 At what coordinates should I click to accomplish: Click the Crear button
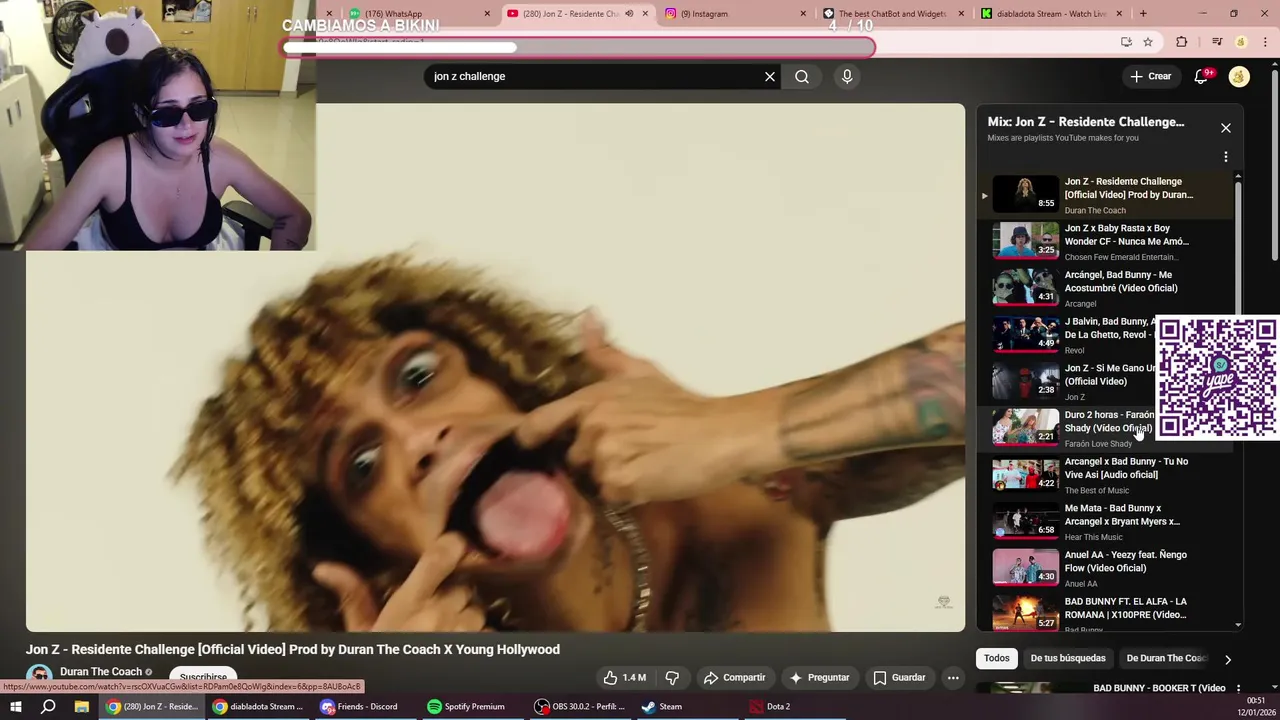coord(1150,76)
